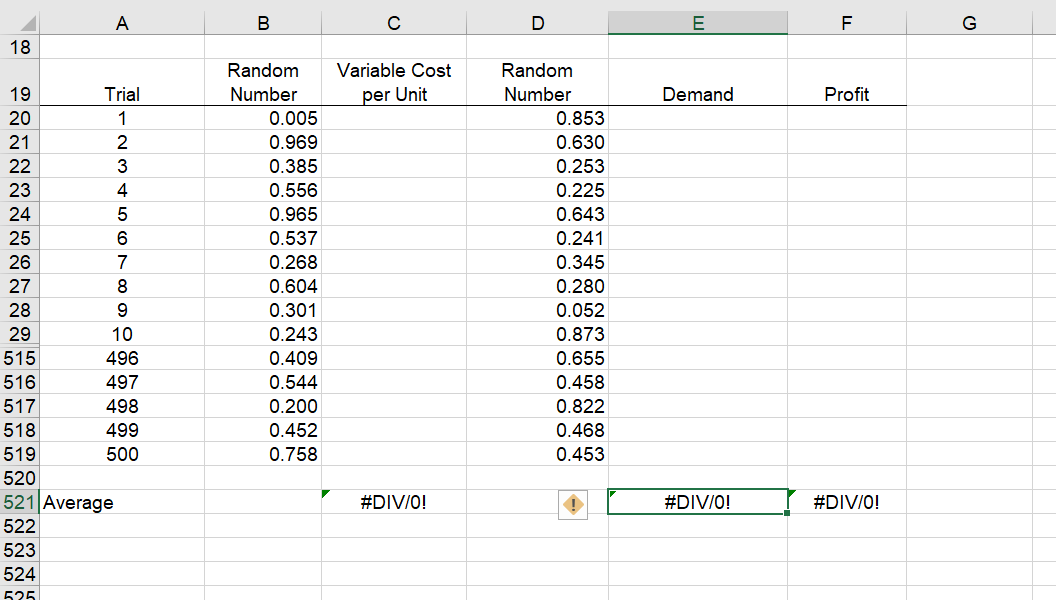Click cell containing 0.301
The height and width of the screenshot is (600, 1056).
[x=263, y=310]
